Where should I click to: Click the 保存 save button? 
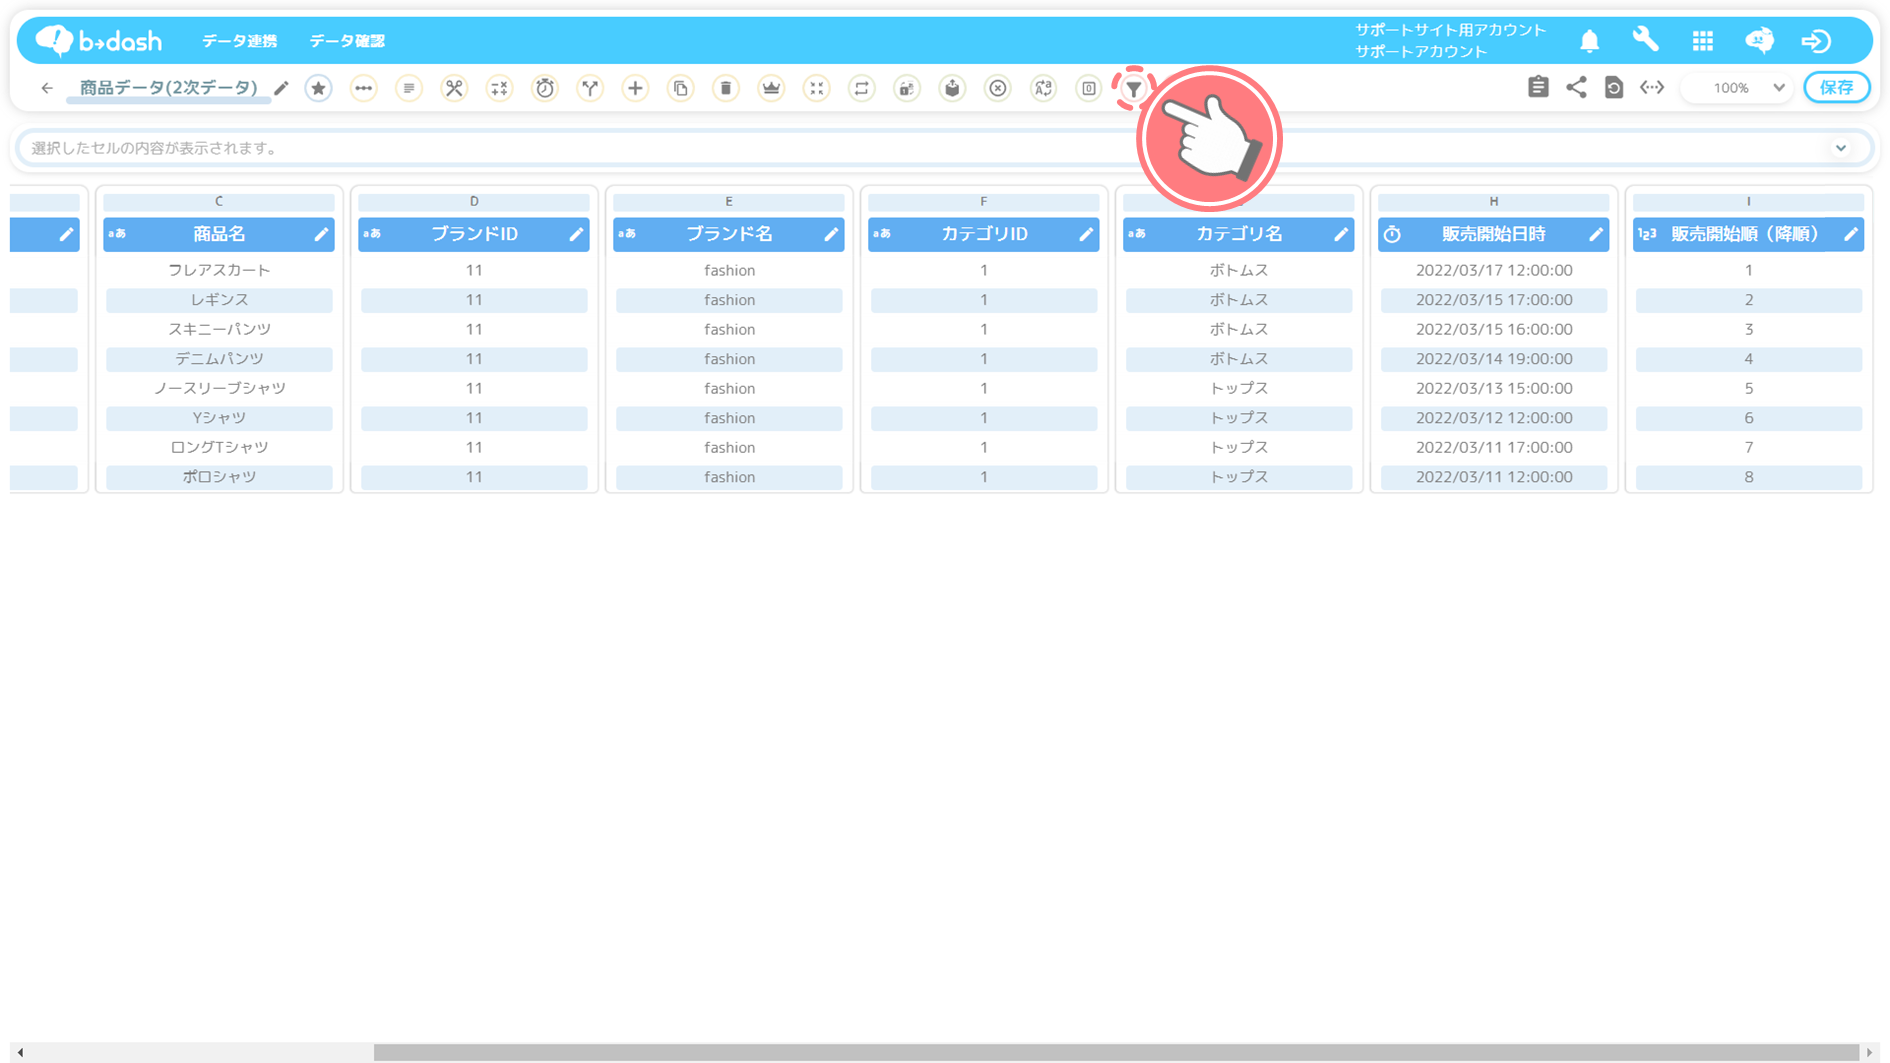click(1836, 88)
